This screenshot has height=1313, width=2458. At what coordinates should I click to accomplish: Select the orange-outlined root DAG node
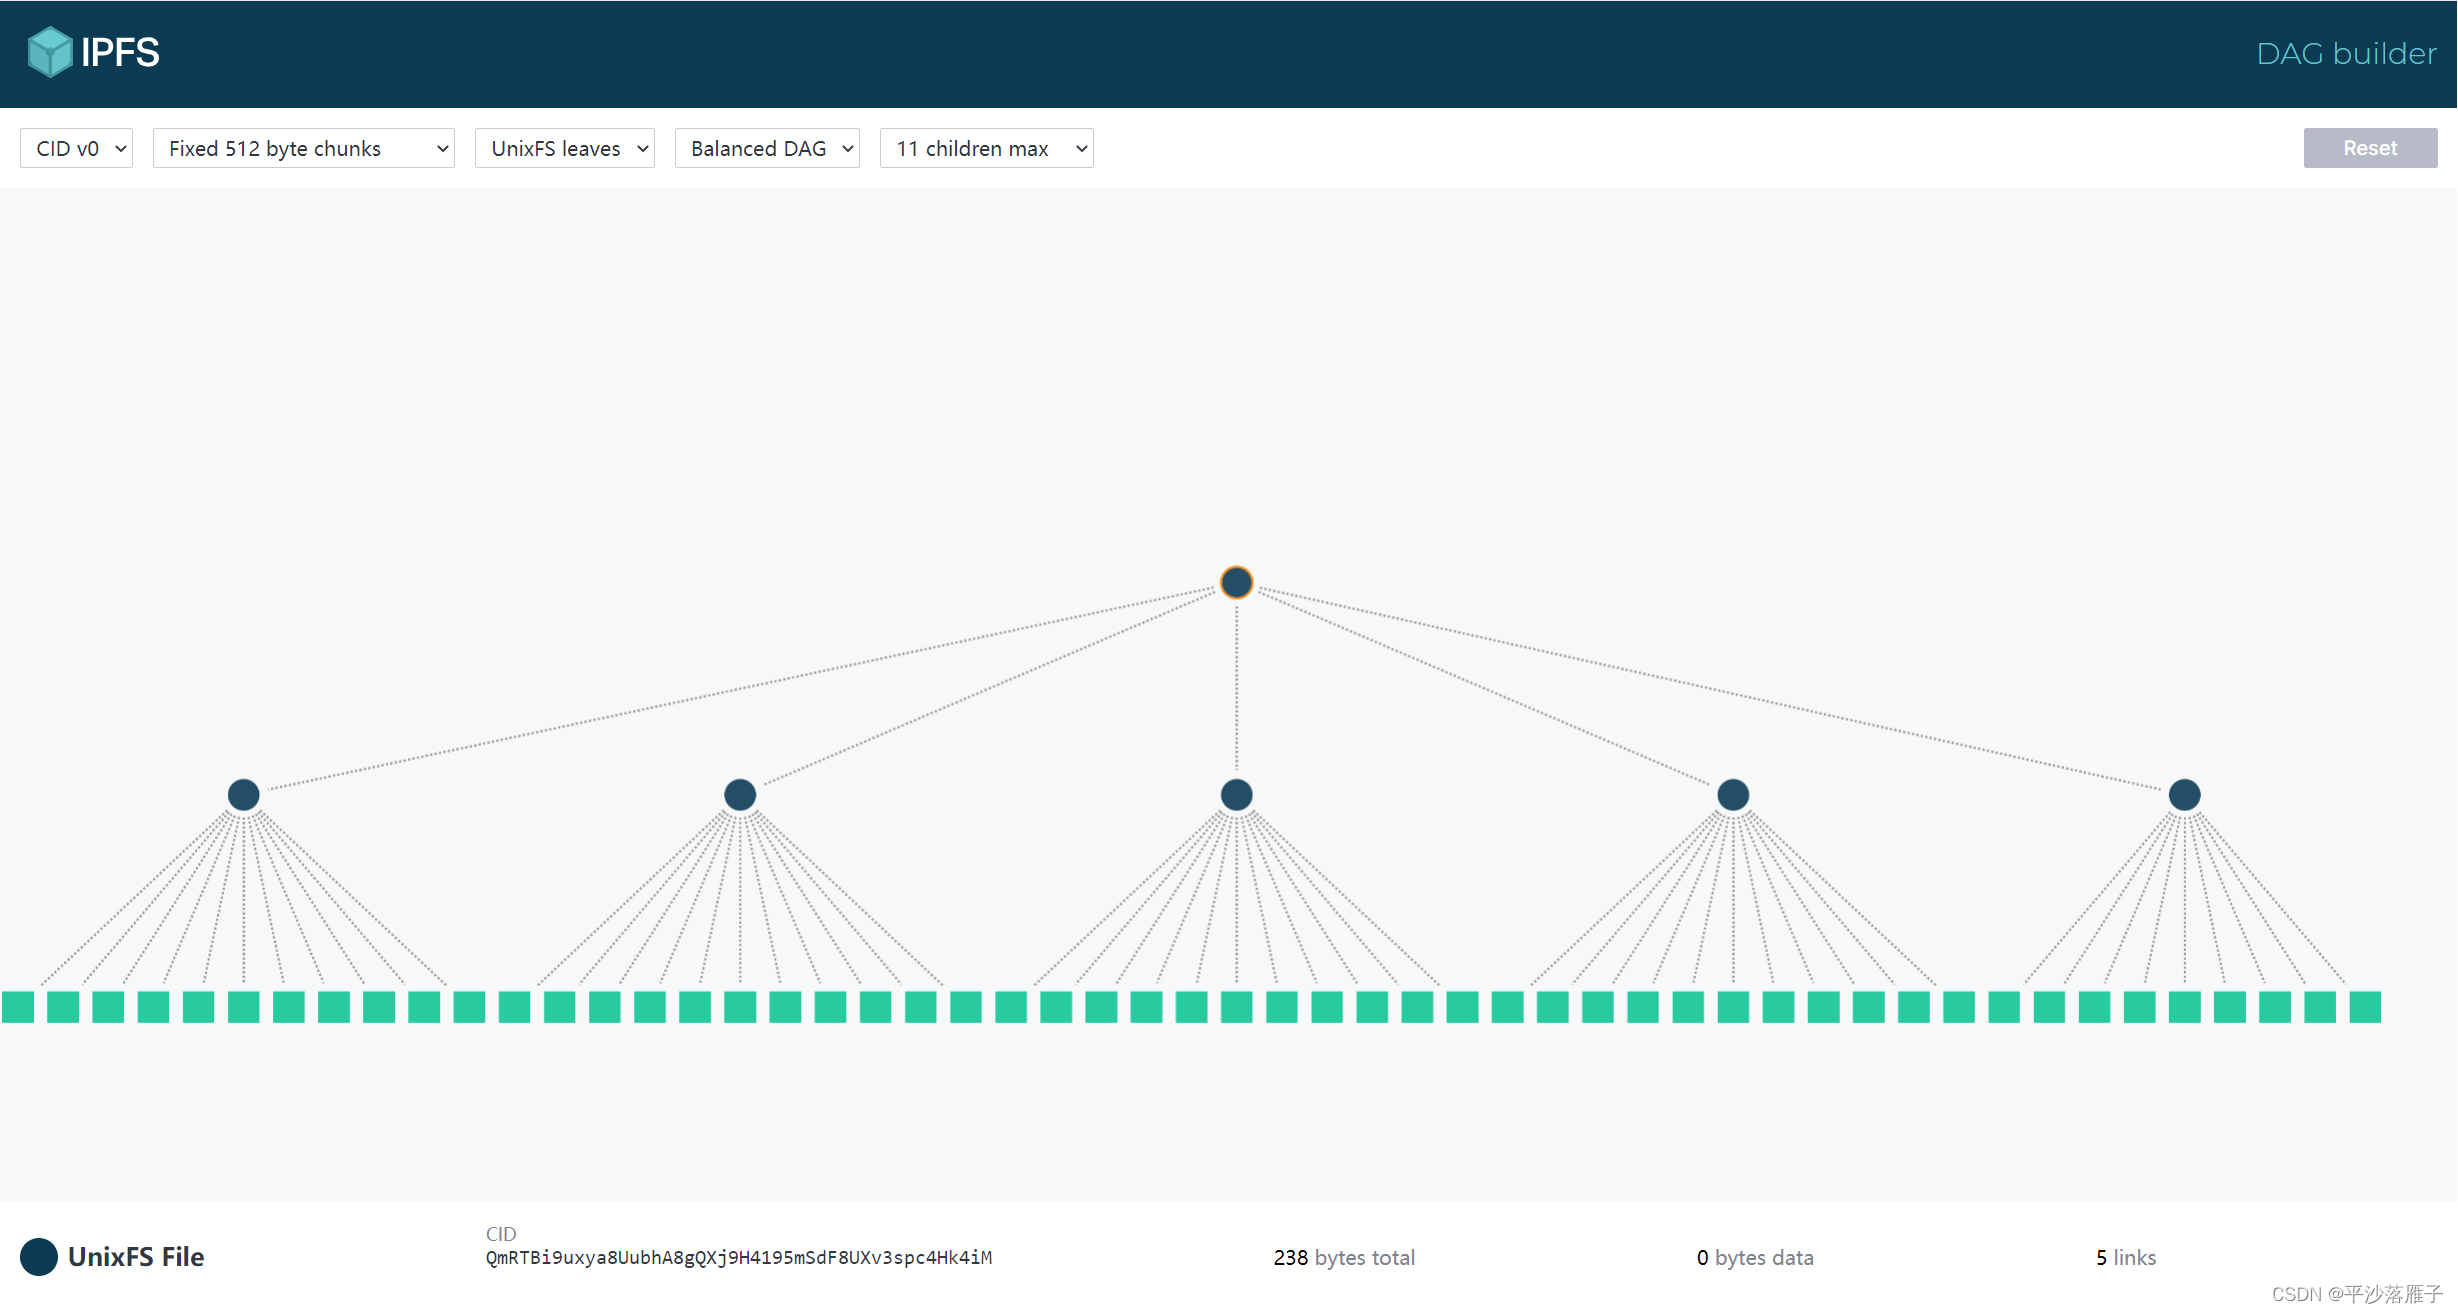pos(1236,582)
